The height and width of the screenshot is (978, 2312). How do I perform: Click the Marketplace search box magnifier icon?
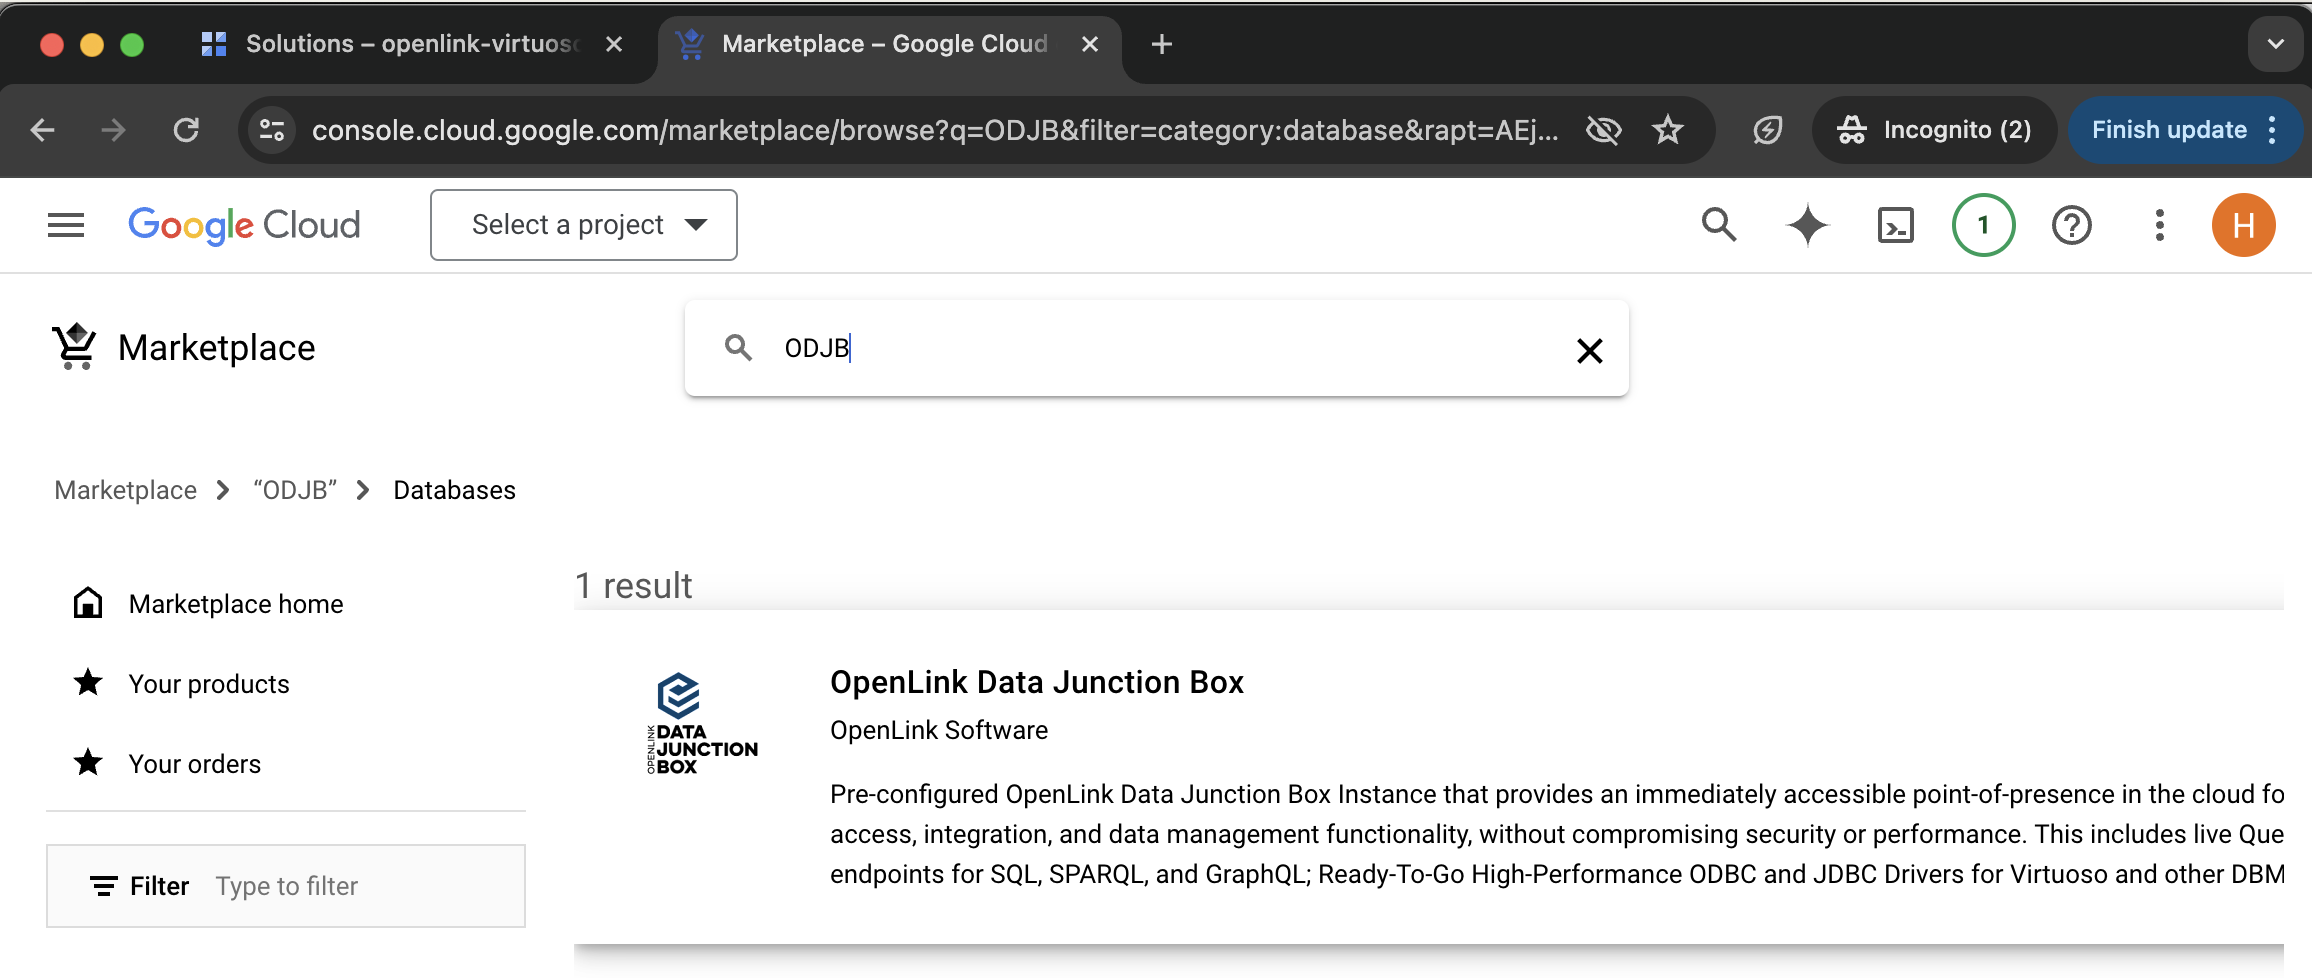click(x=738, y=348)
